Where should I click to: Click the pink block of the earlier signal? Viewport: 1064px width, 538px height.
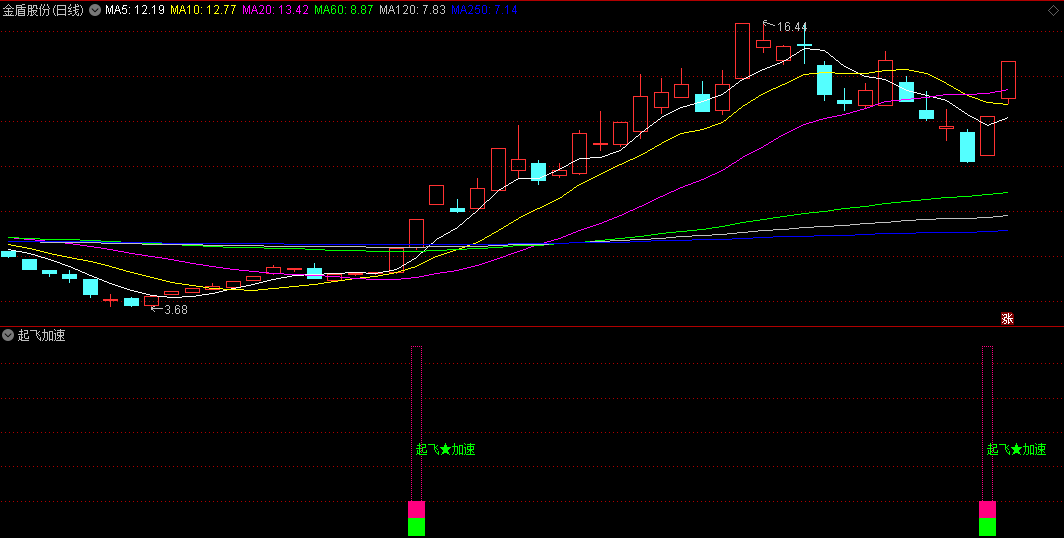[x=417, y=510]
